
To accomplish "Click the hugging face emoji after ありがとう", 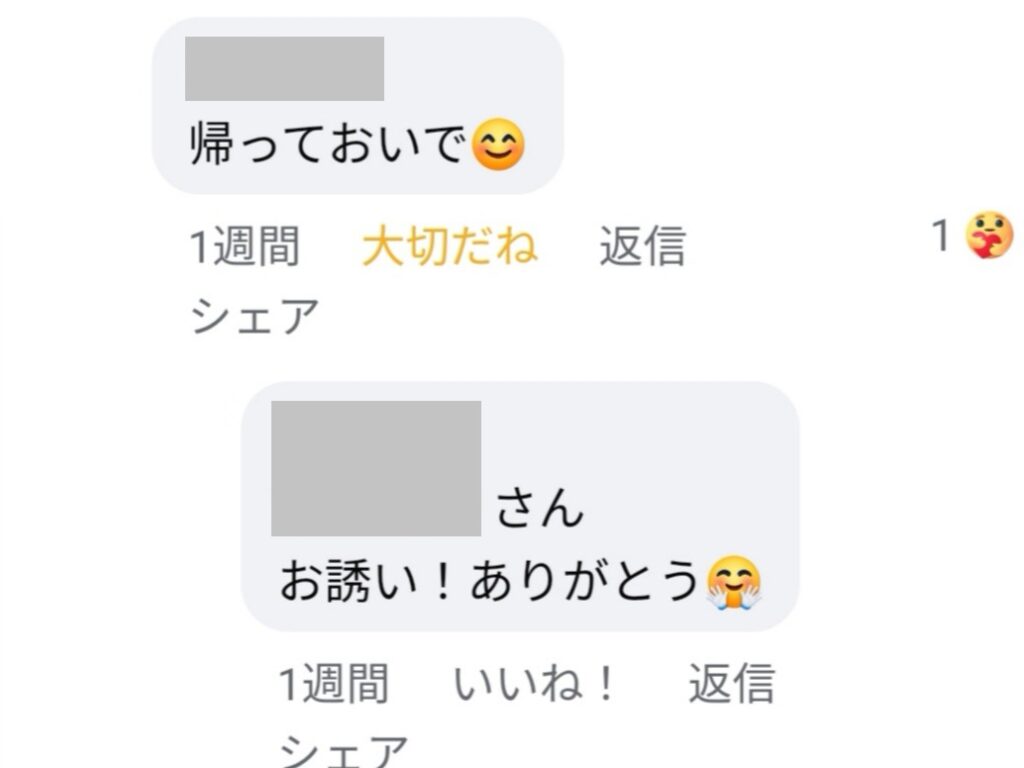I will click(x=734, y=583).
